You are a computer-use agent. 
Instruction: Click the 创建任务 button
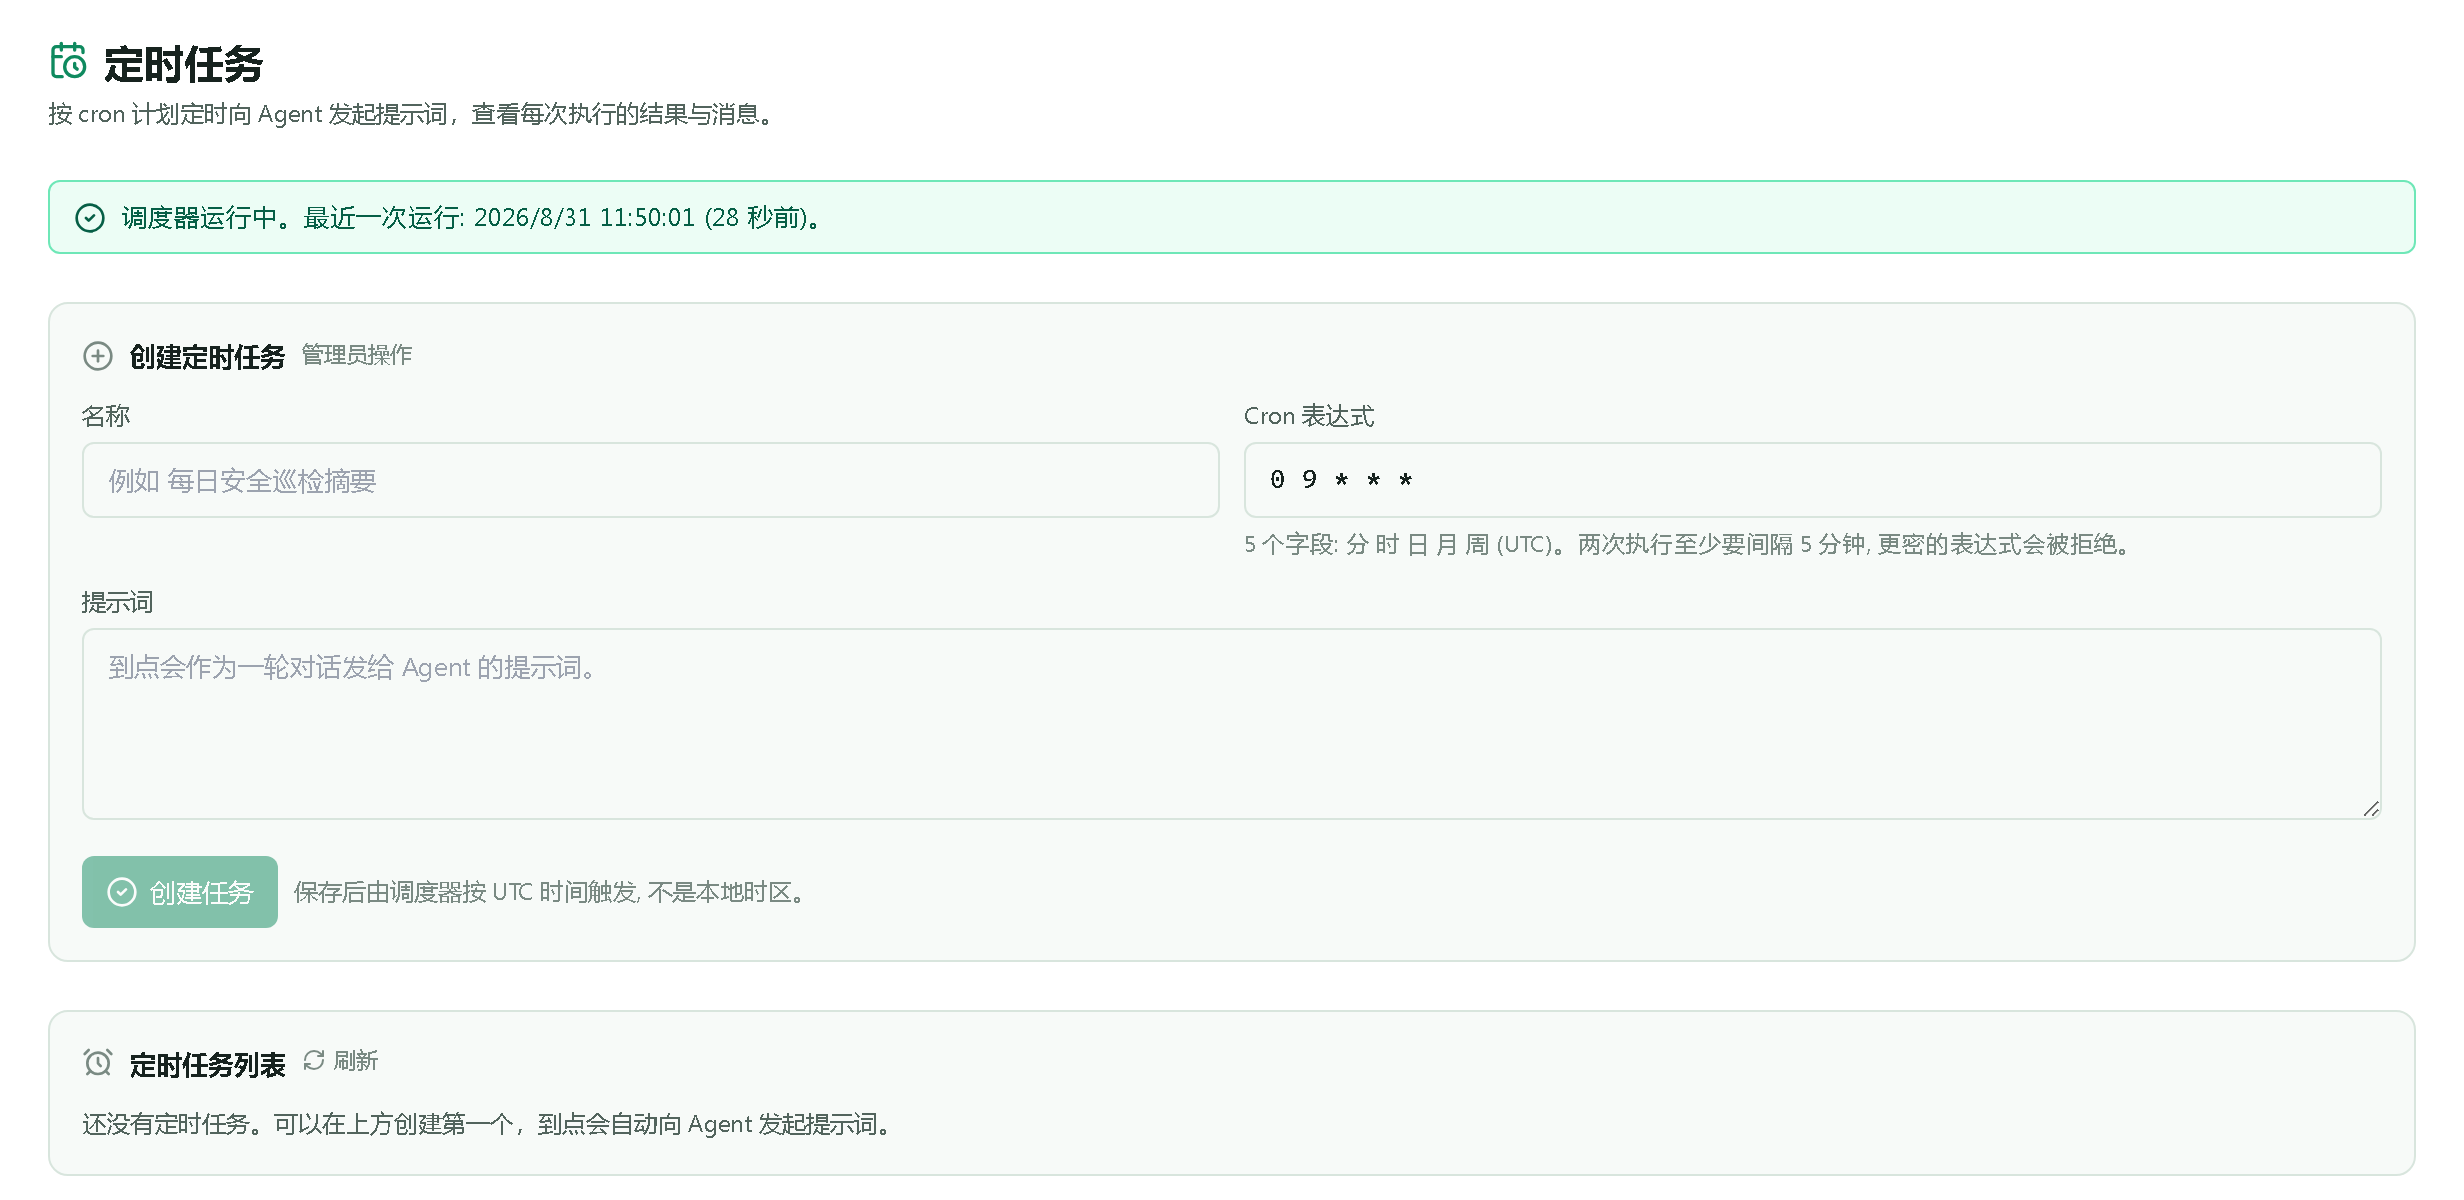point(180,892)
